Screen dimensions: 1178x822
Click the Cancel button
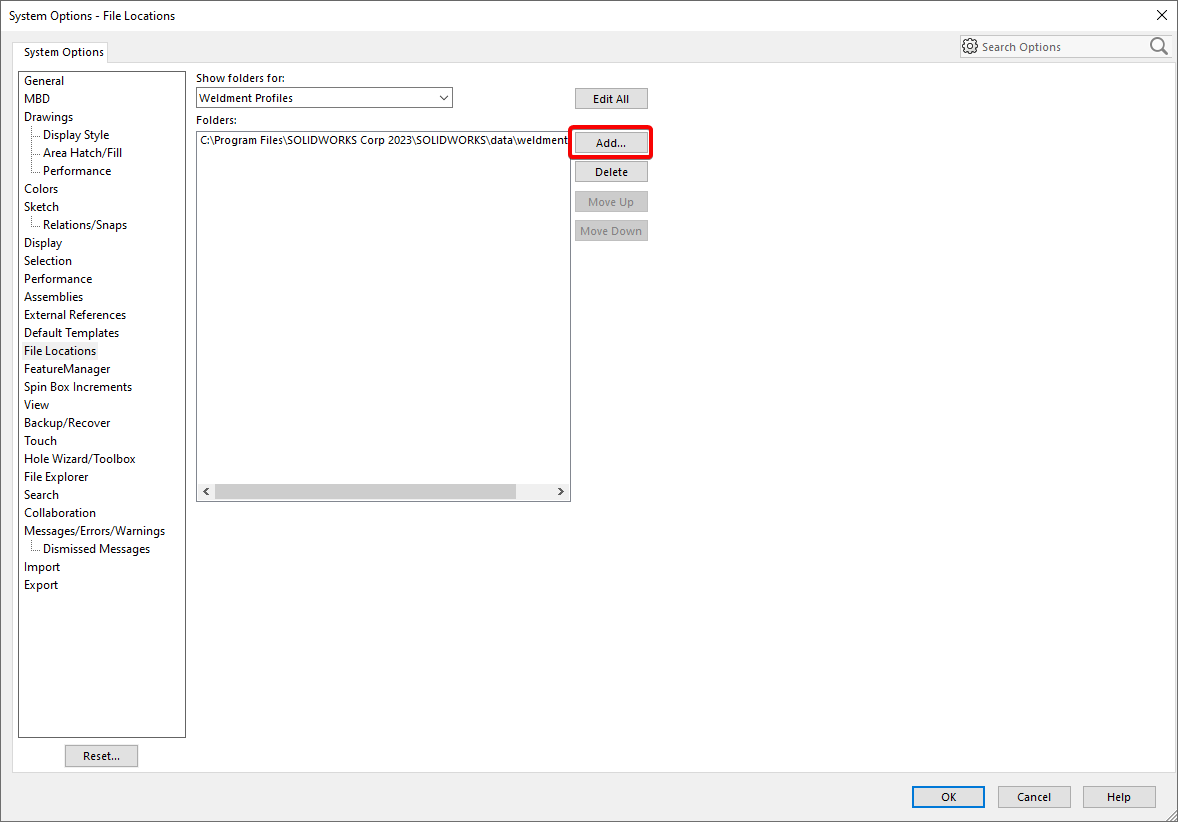1034,797
